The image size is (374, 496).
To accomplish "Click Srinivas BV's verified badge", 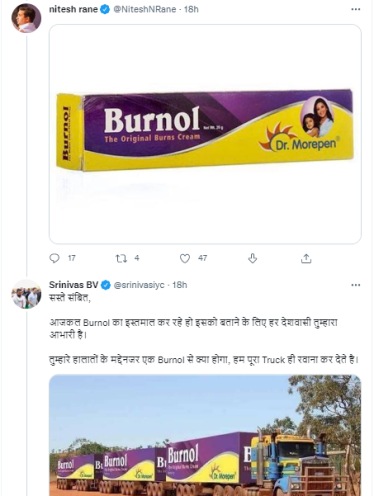I will click(106, 285).
